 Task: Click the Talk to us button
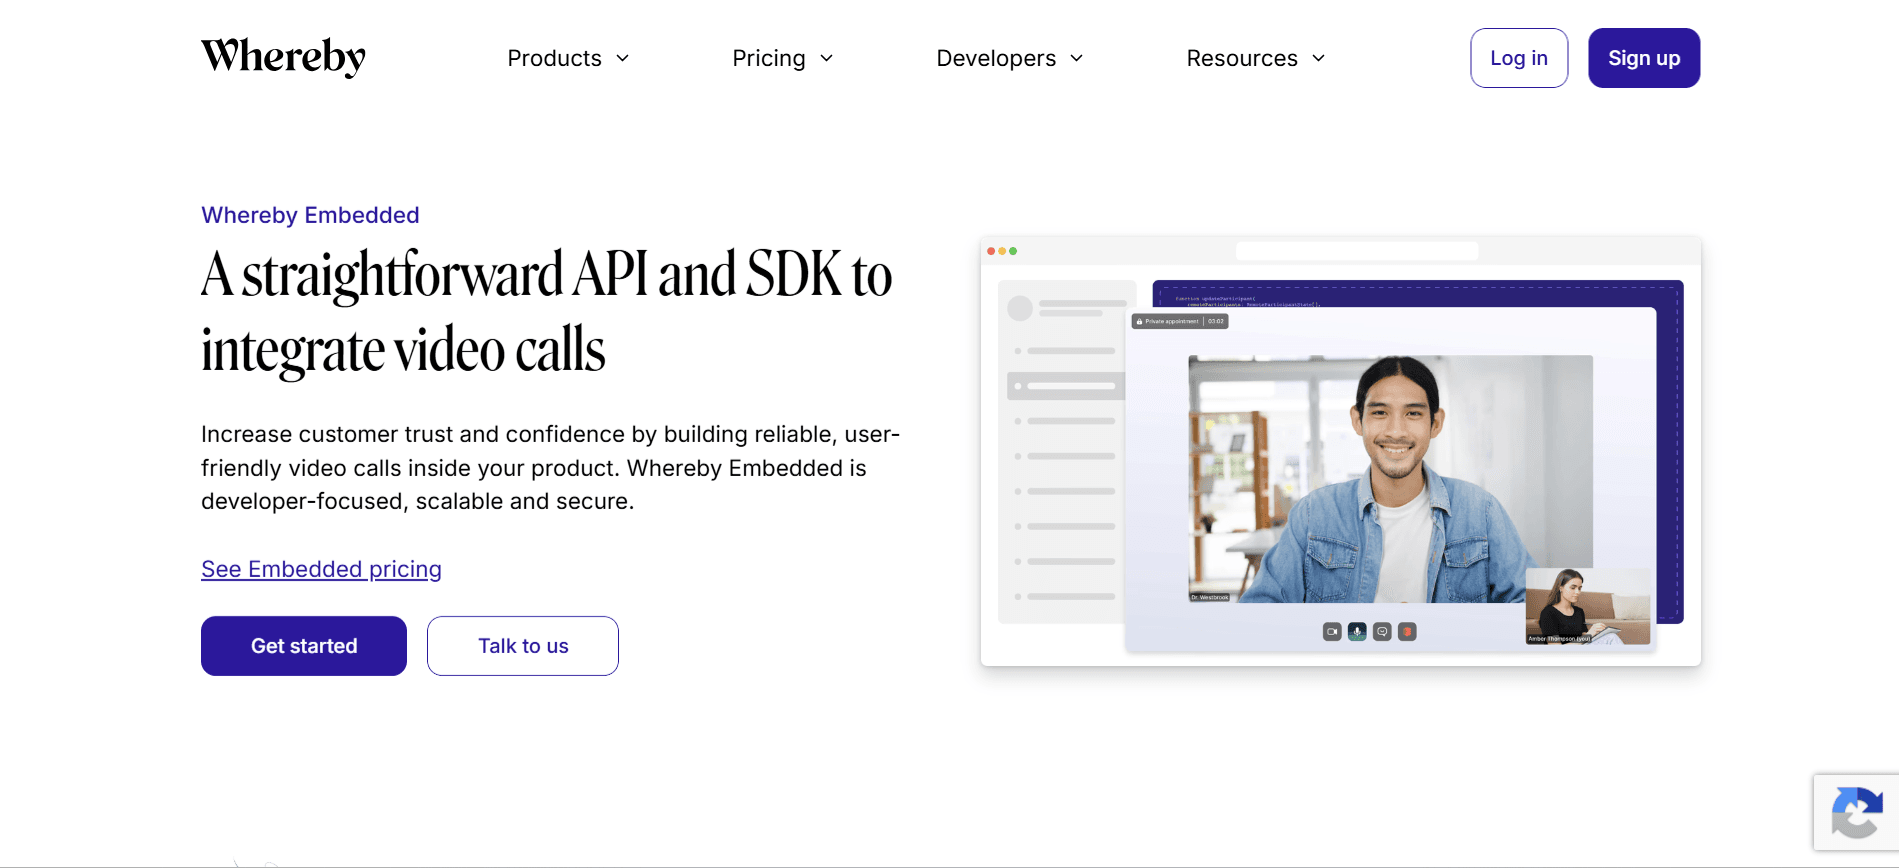pyautogui.click(x=523, y=646)
